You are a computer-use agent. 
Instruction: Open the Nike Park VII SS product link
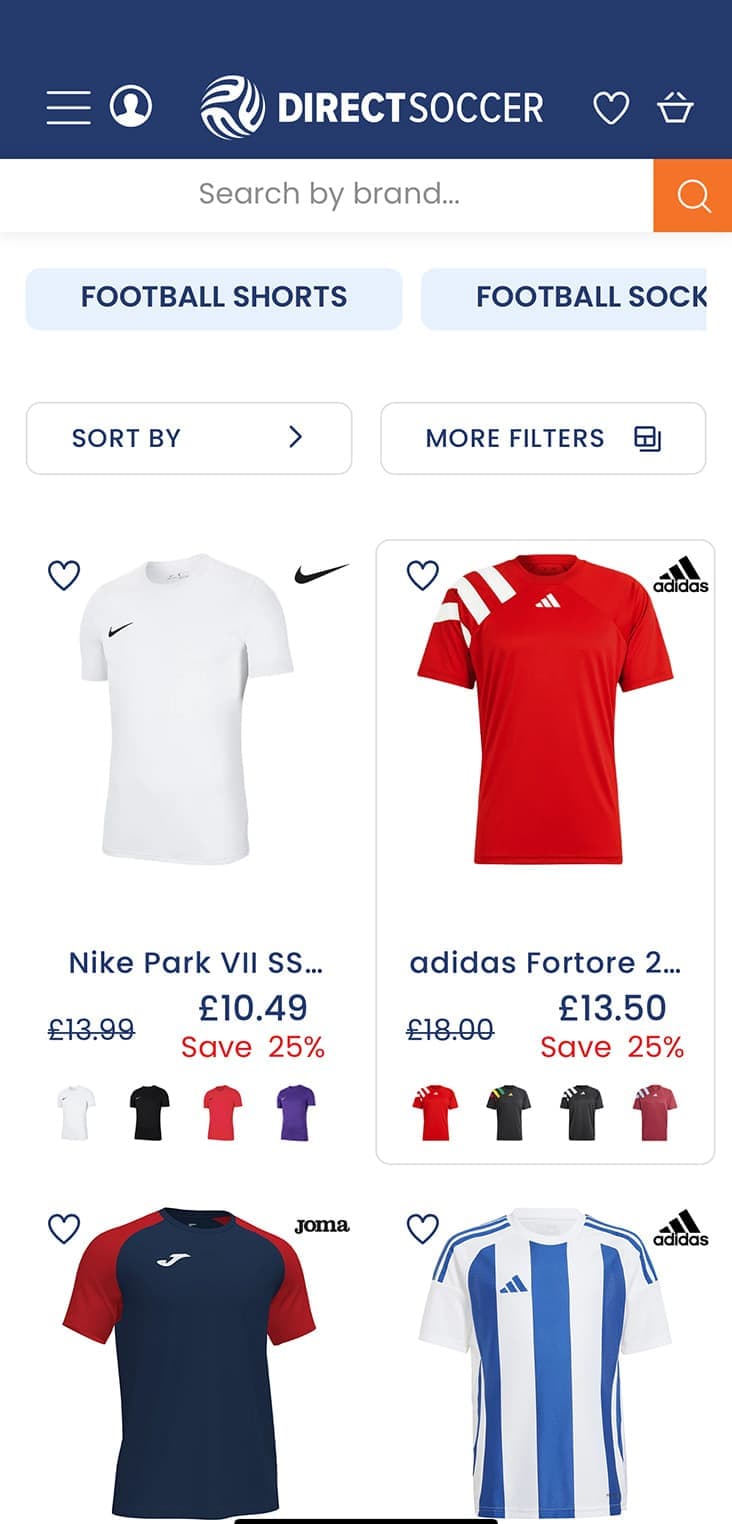point(196,962)
